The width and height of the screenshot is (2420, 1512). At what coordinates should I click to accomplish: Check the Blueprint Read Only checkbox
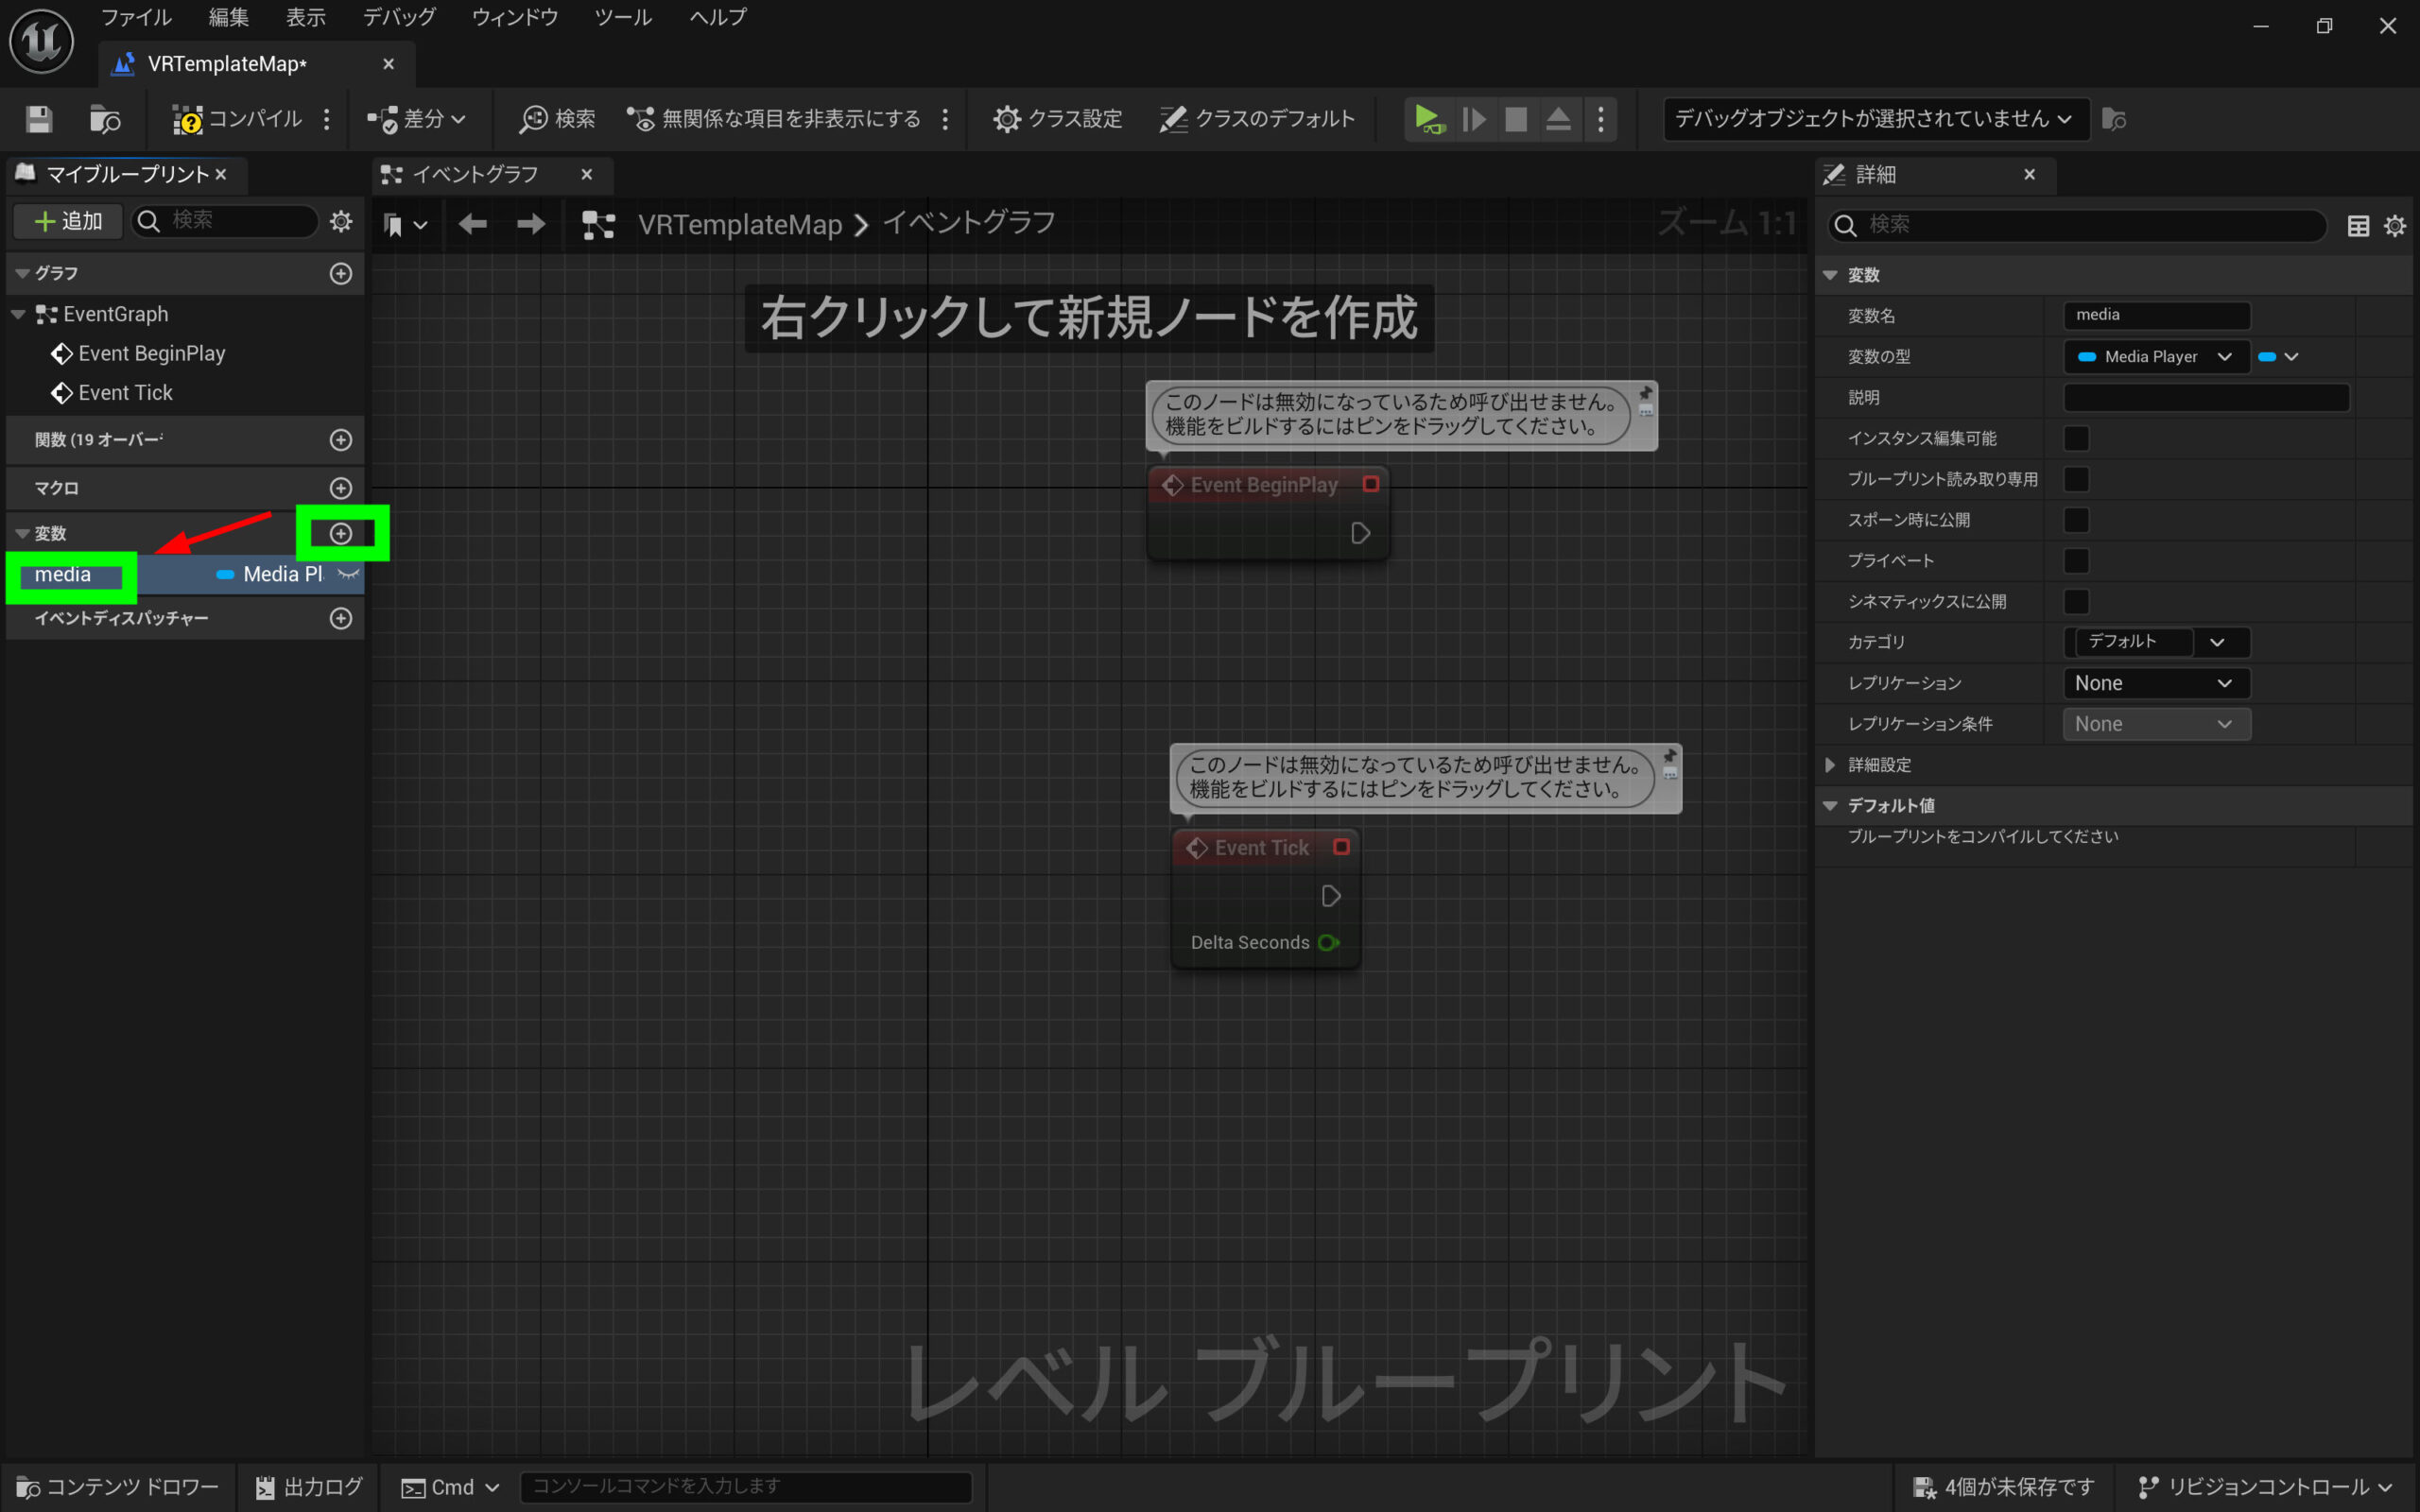pos(2076,479)
